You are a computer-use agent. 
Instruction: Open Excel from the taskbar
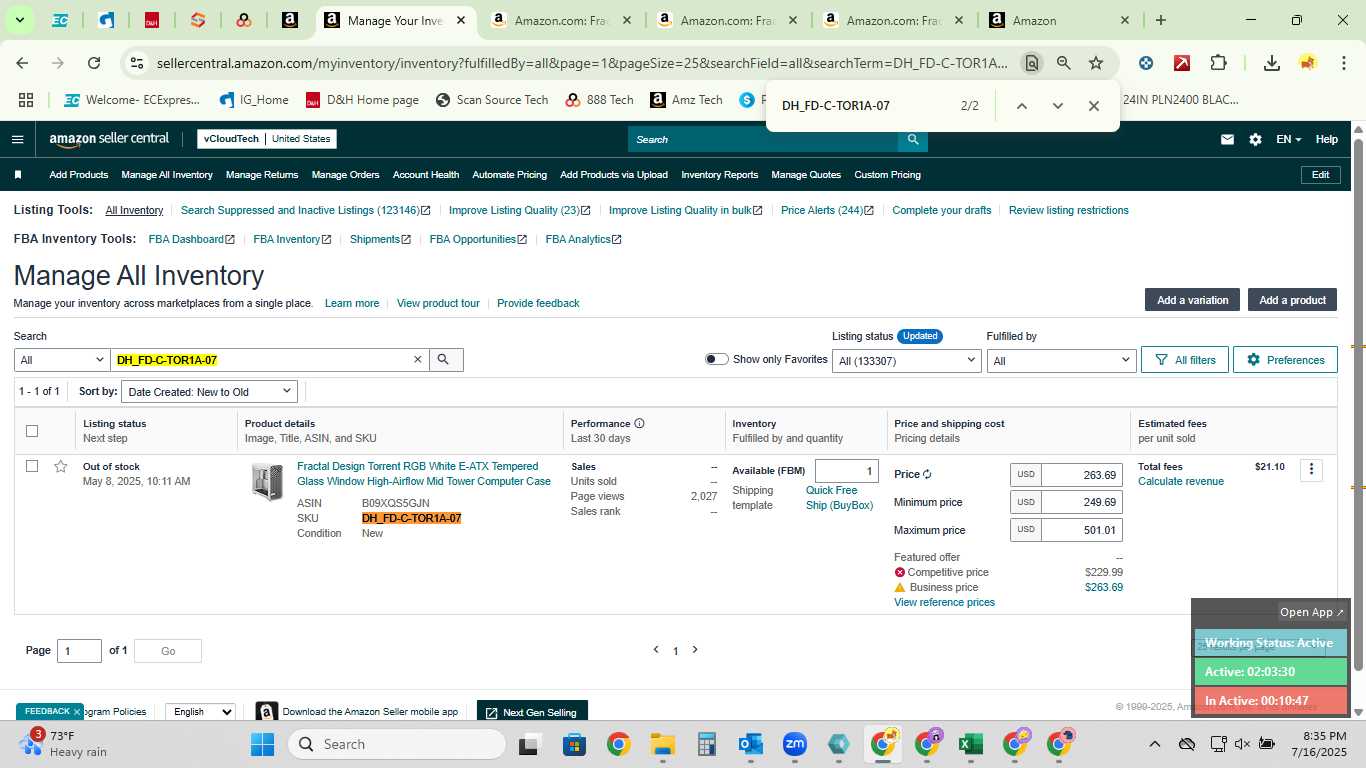click(x=969, y=744)
